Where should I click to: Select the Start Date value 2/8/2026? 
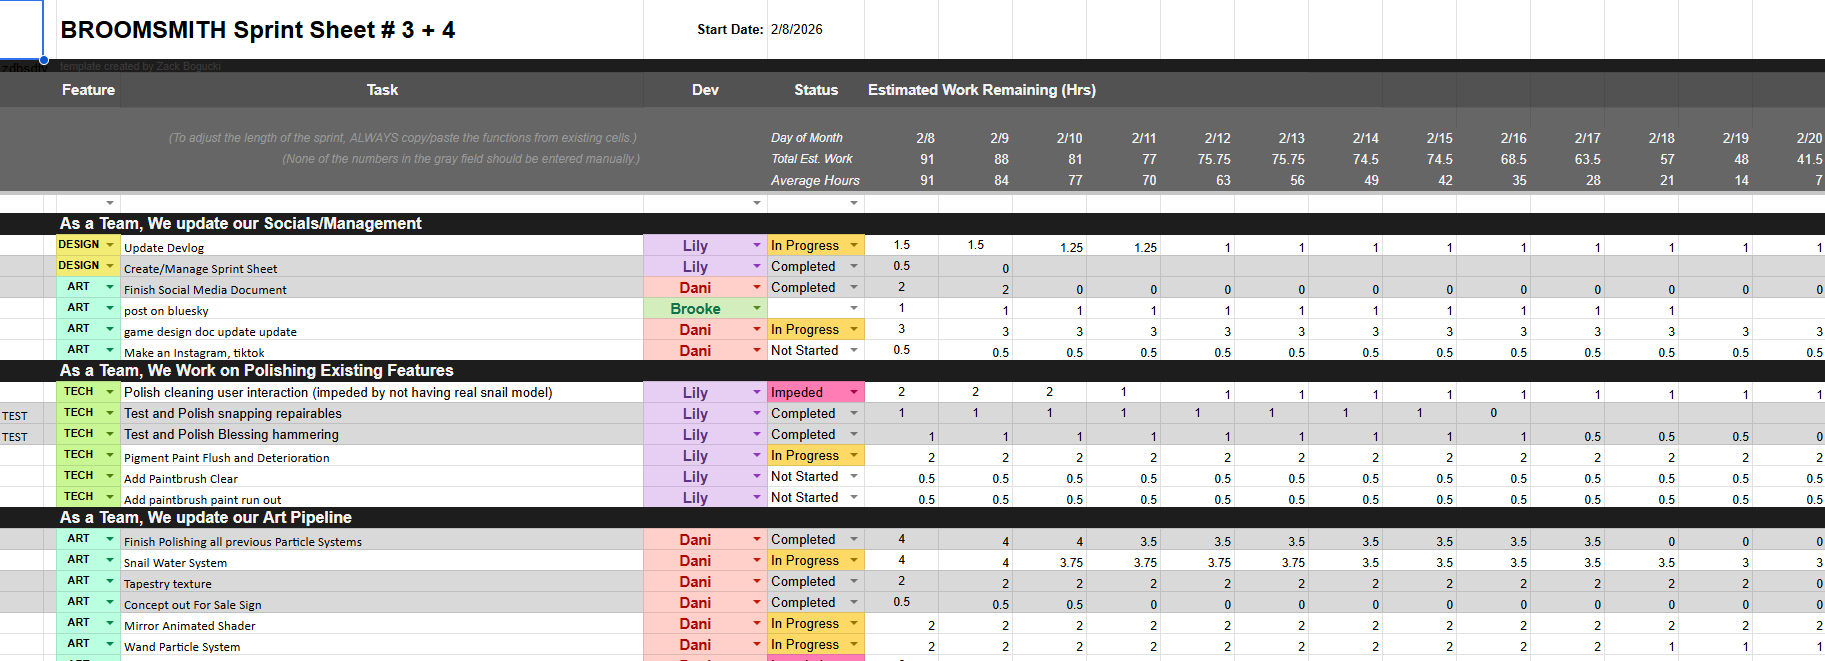[x=797, y=30]
